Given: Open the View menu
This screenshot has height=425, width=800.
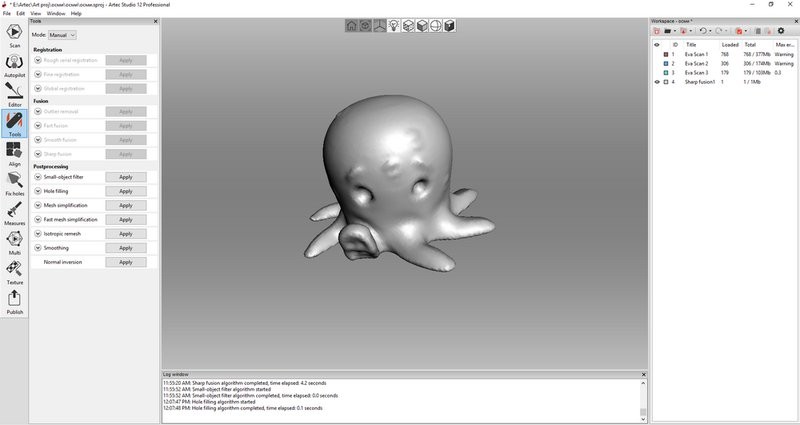Looking at the screenshot, I should coord(36,13).
